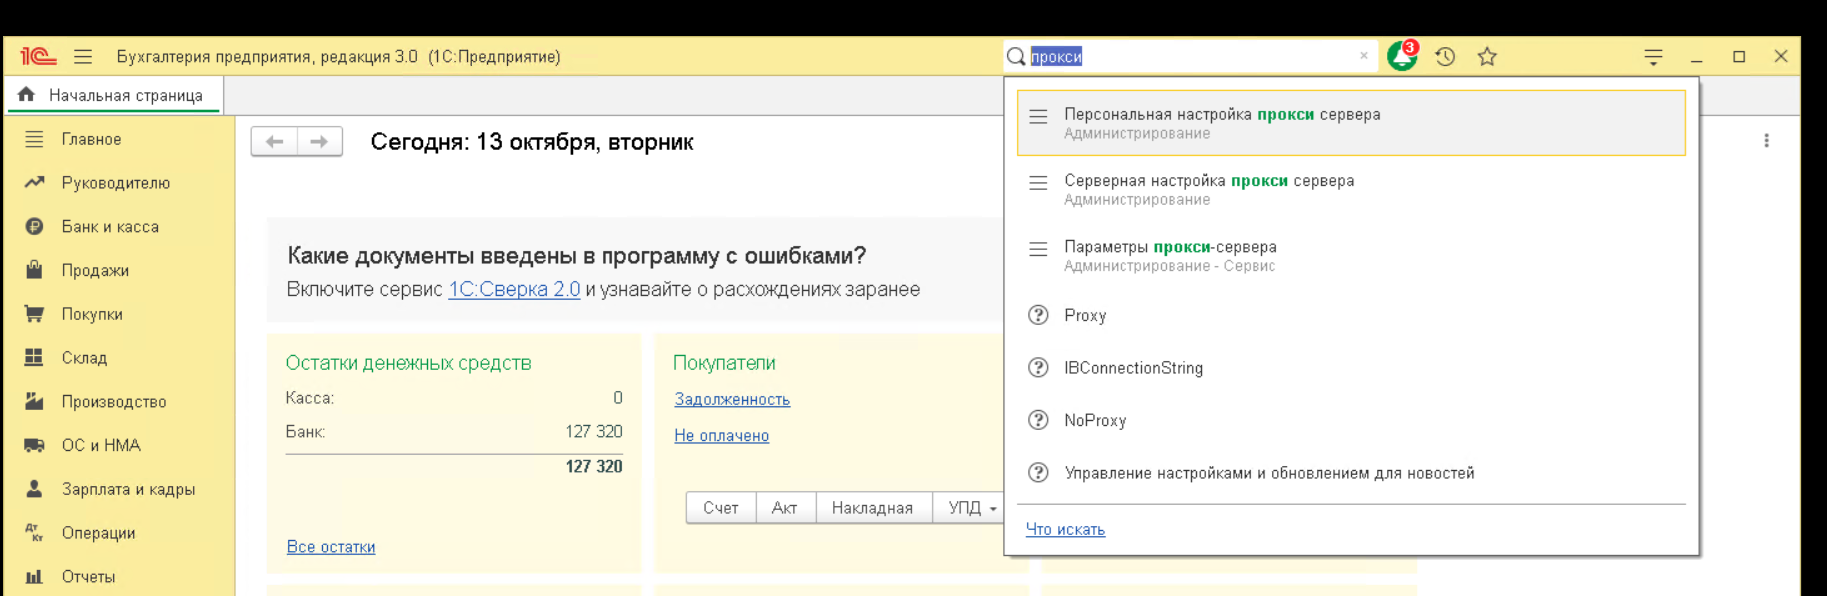
Task: Click into the search field with прокси
Action: click(1190, 57)
